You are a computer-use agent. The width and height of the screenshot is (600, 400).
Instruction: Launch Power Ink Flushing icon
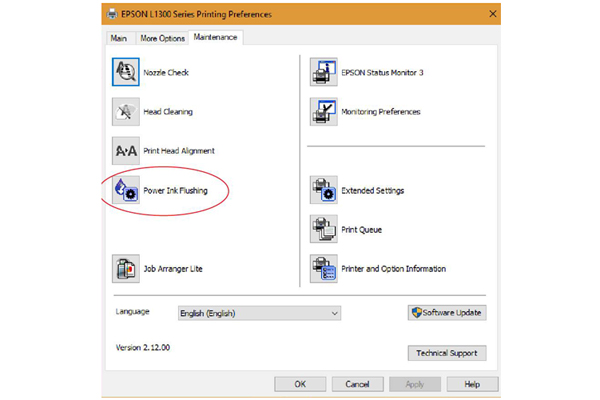pos(126,190)
